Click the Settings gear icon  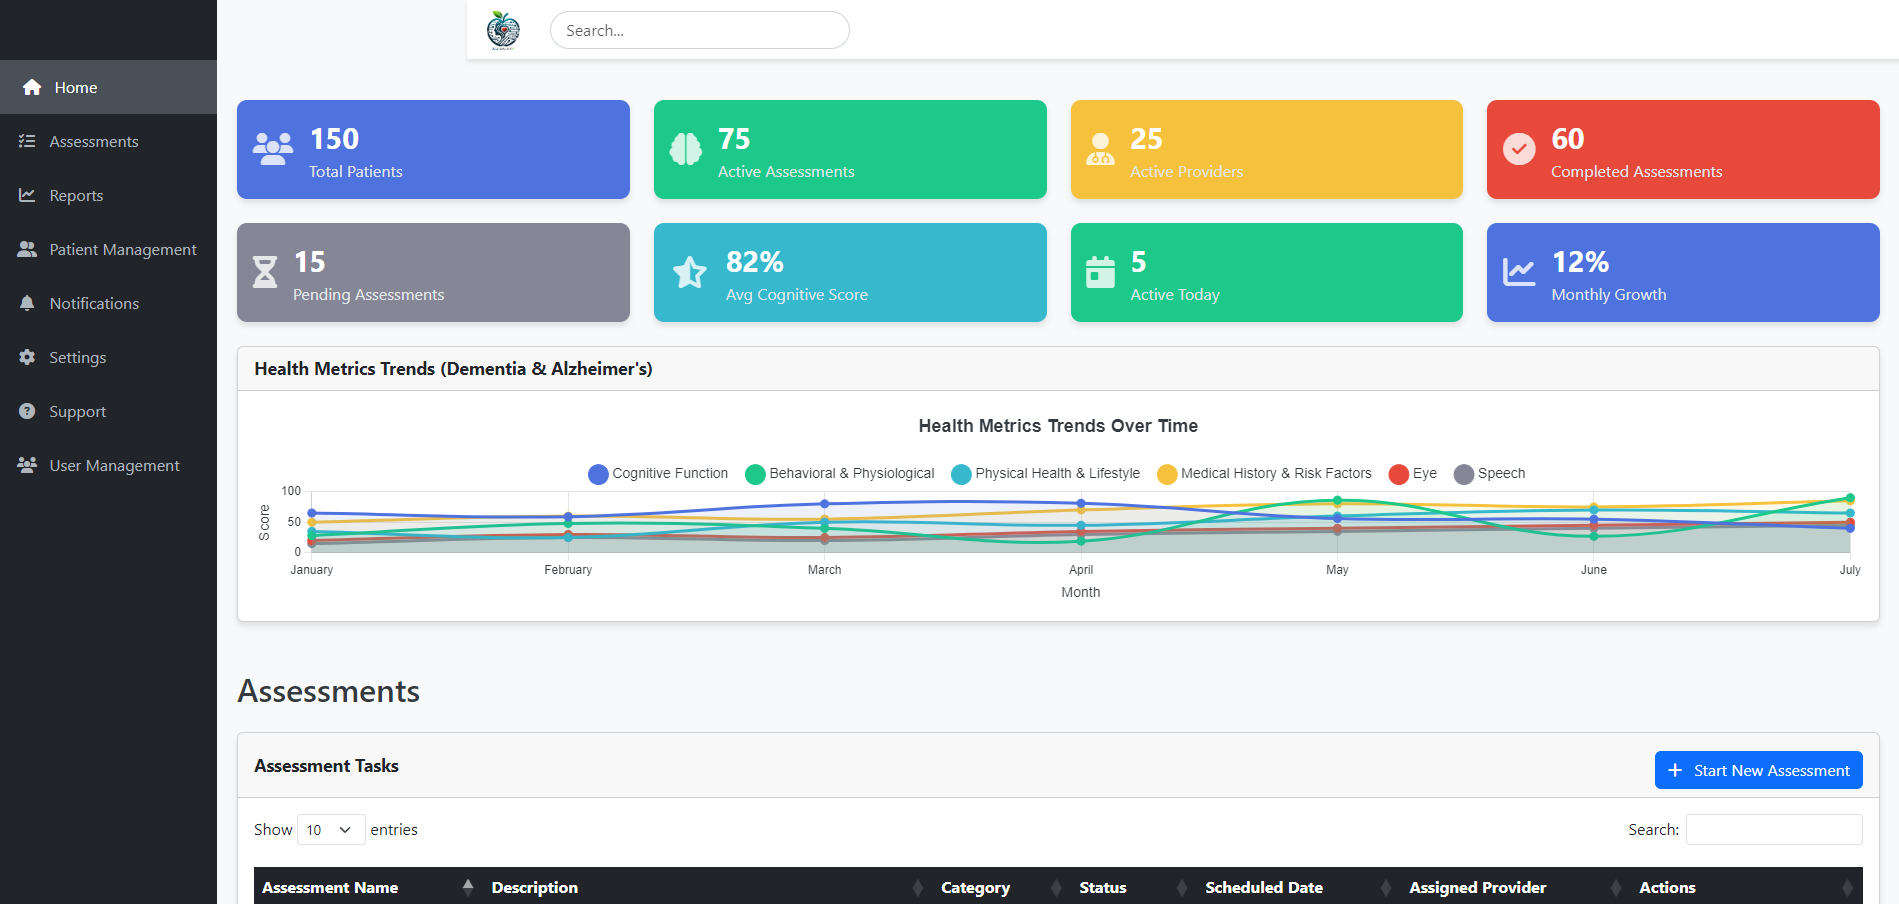click(x=27, y=357)
